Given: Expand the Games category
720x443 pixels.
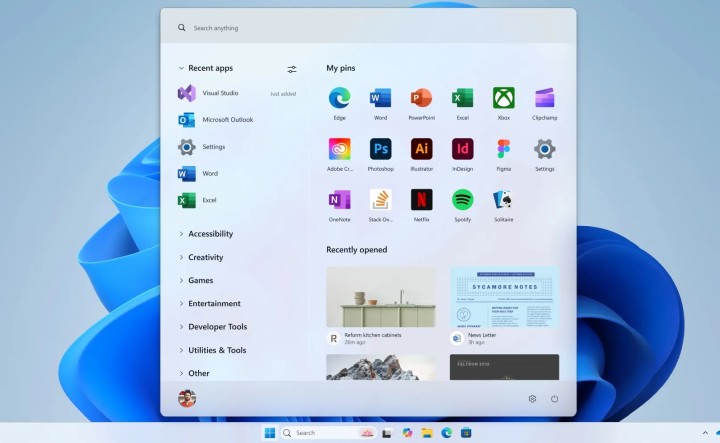Looking at the screenshot, I should (x=200, y=280).
